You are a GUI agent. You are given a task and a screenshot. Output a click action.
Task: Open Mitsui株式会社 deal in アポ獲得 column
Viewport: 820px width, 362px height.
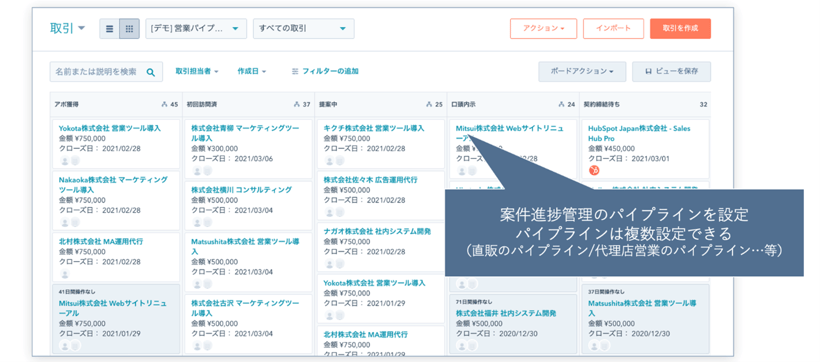[x=113, y=308]
